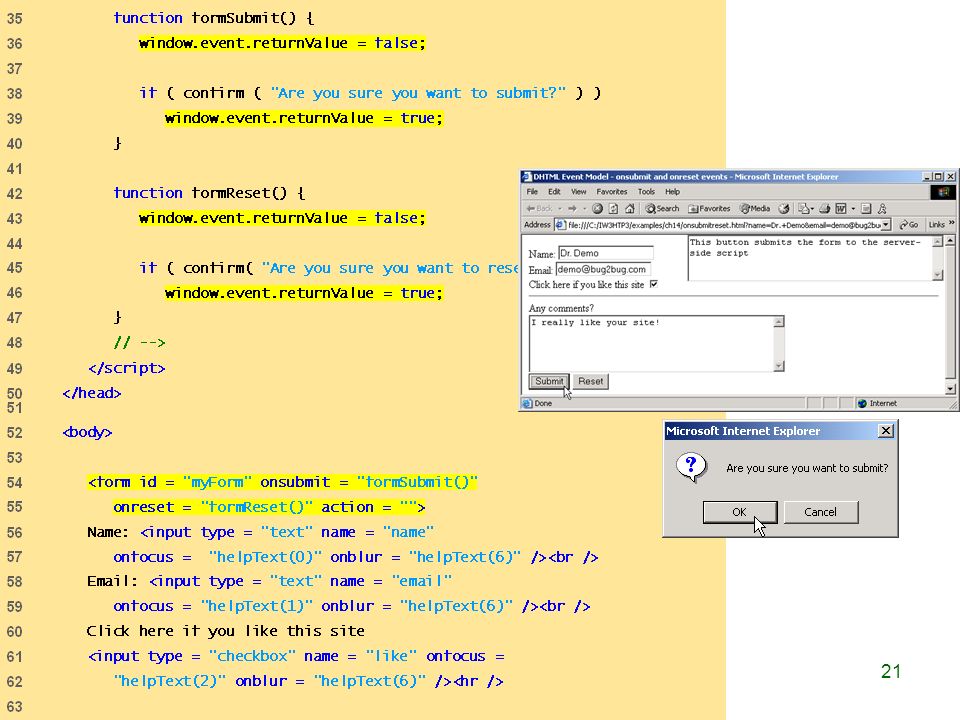The width and height of the screenshot is (960, 720).
Task: Click the 'Any comments?' label text
Action: tap(561, 308)
